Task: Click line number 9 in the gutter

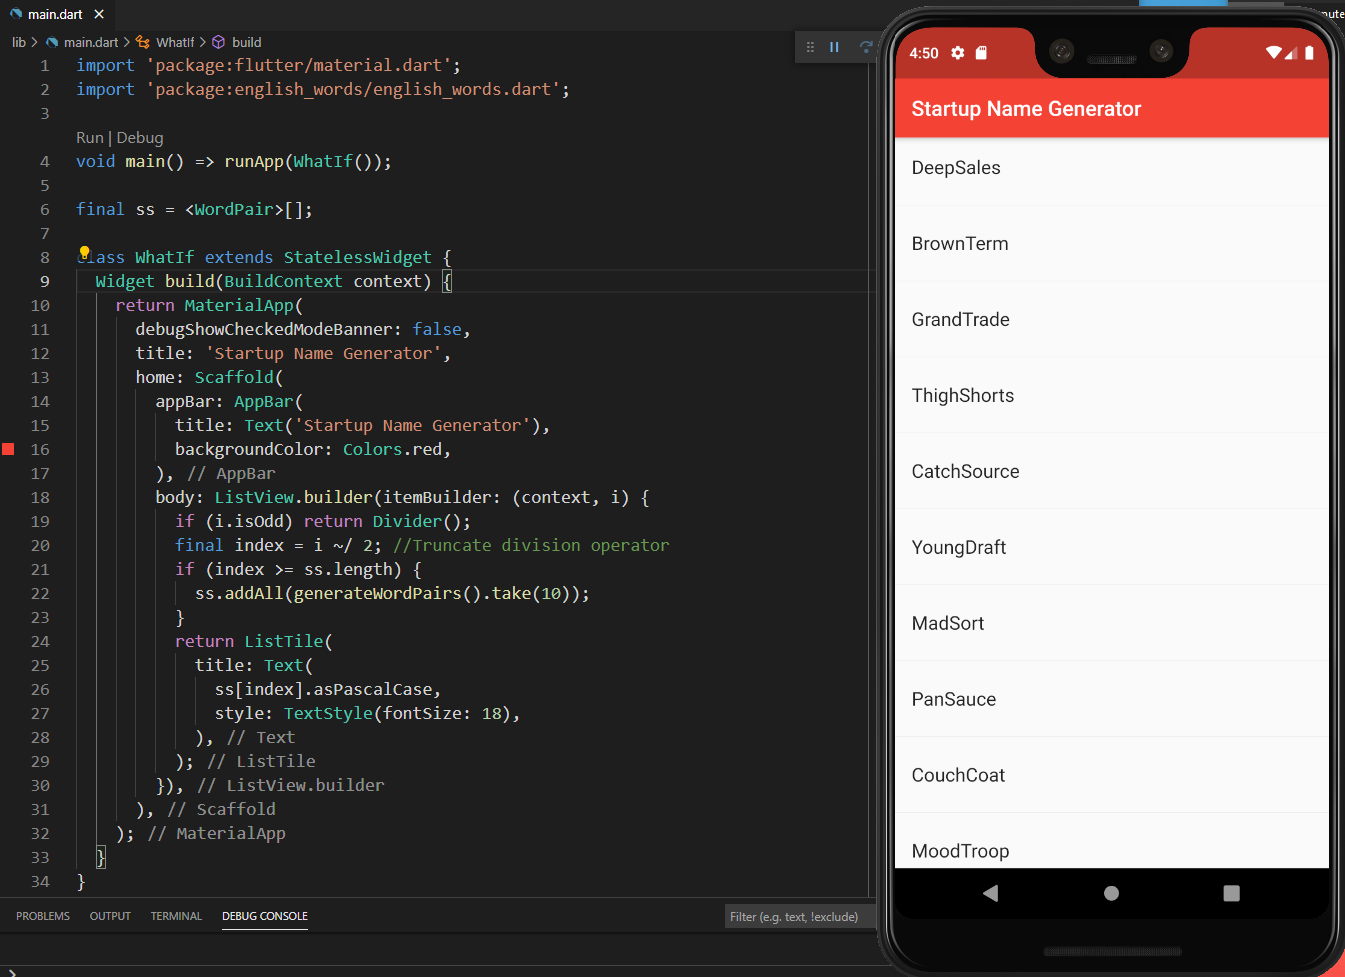Action: 45,281
